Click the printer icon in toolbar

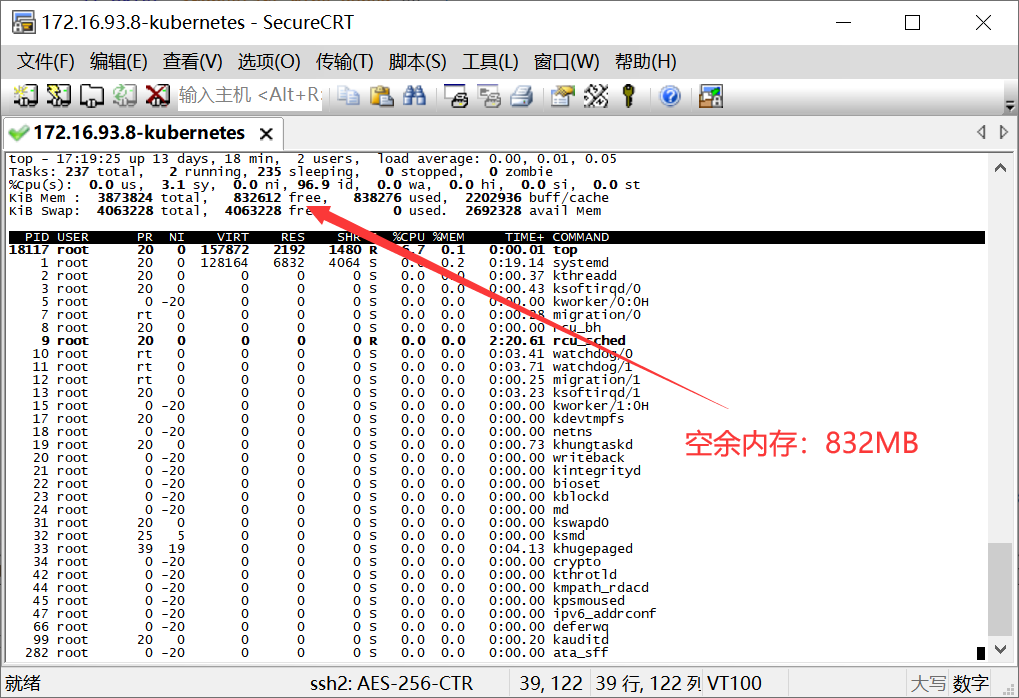click(521, 96)
